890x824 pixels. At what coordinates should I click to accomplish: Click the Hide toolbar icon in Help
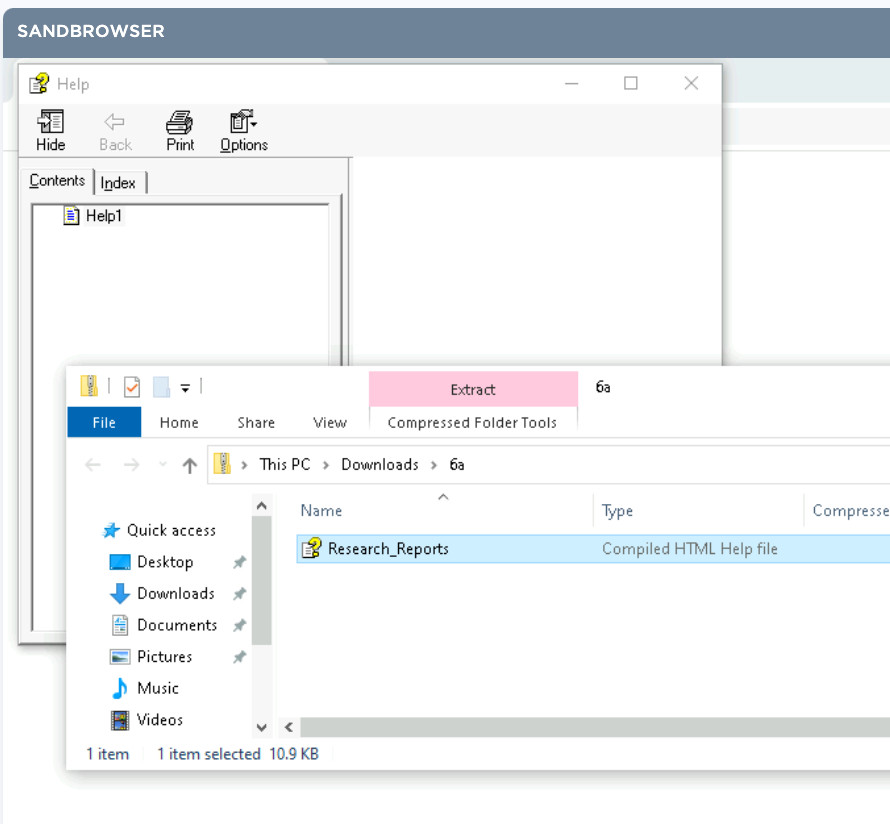tap(51, 131)
